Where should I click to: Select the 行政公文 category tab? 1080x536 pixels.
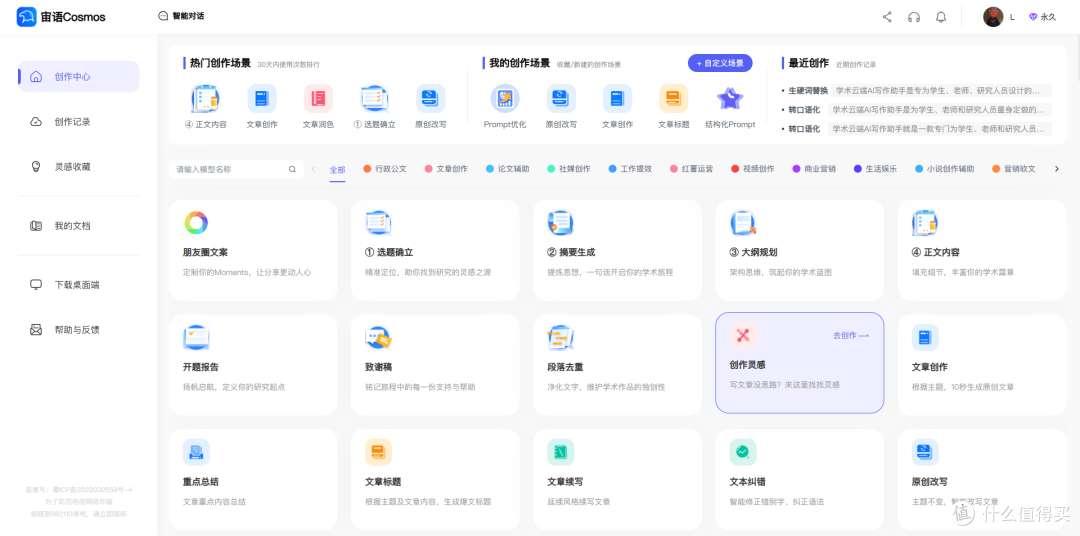(385, 169)
